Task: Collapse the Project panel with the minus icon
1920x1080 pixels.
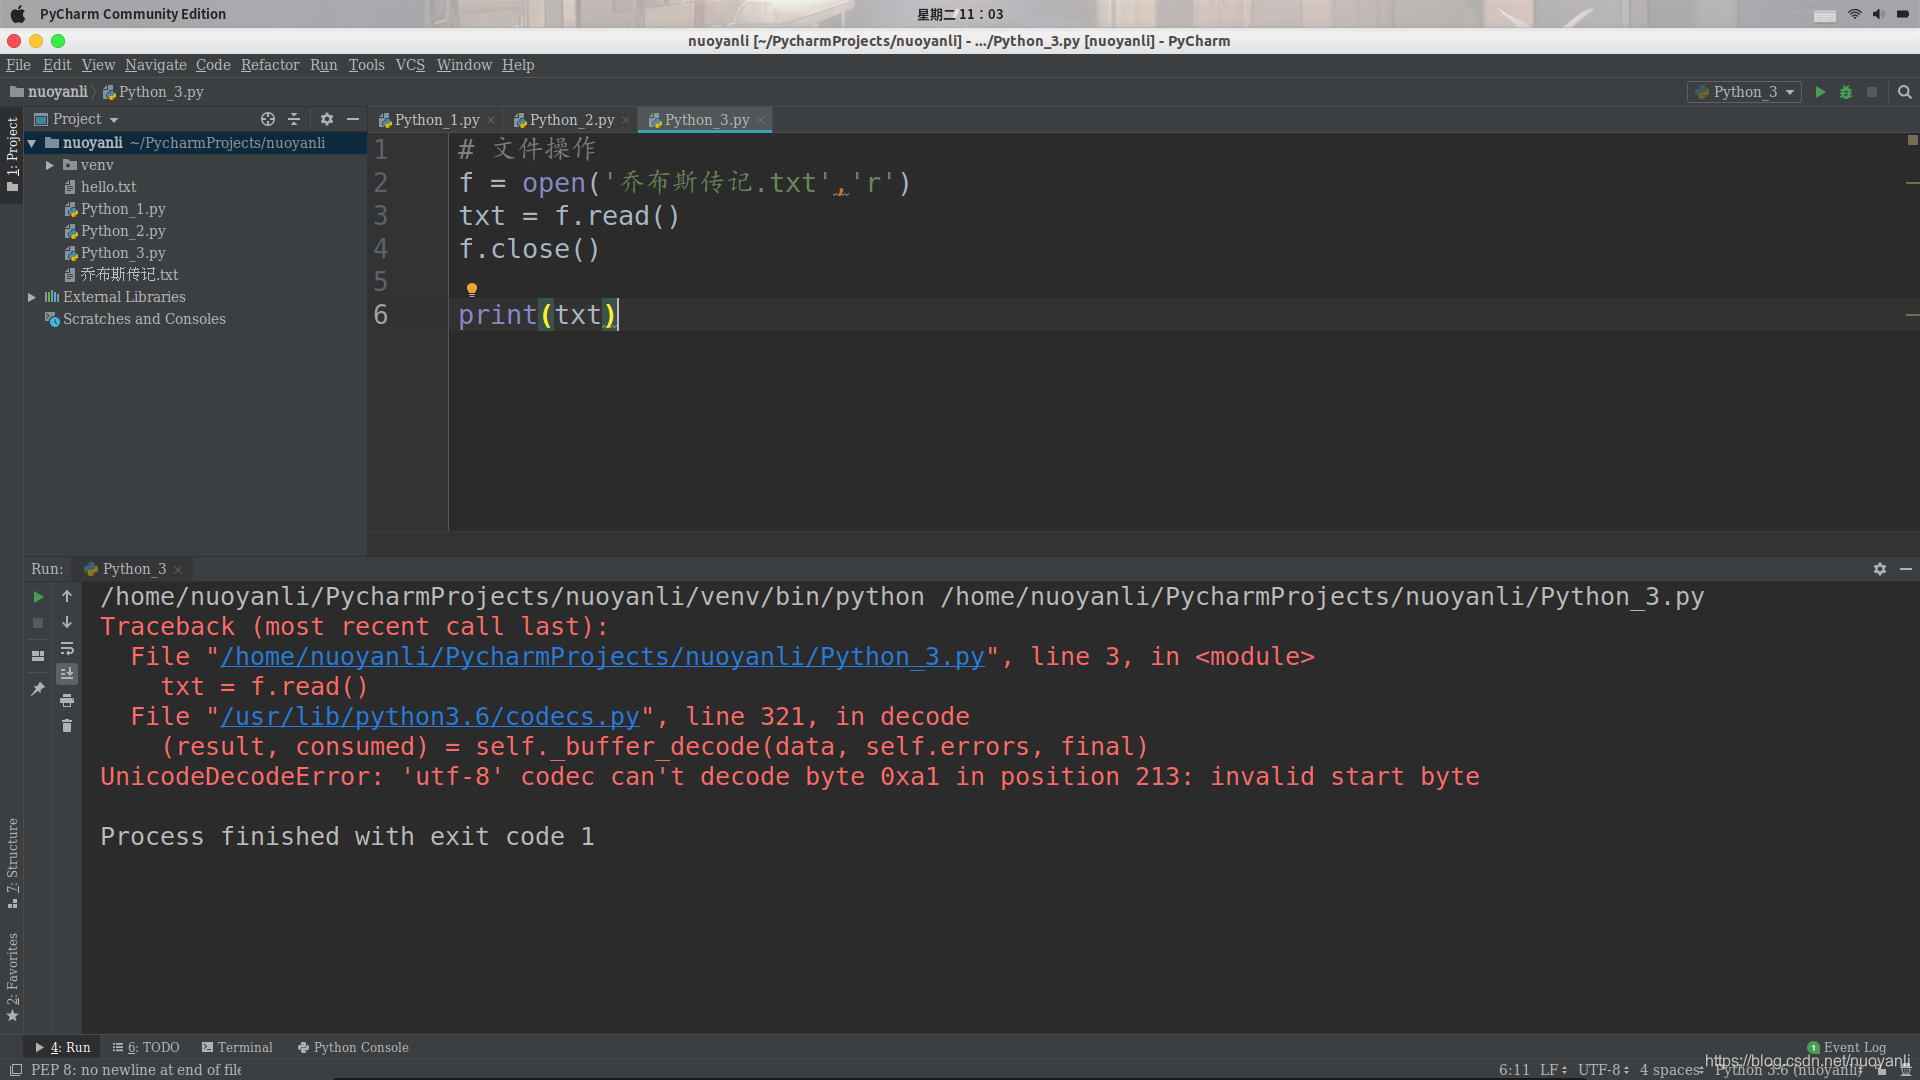Action: pos(352,119)
